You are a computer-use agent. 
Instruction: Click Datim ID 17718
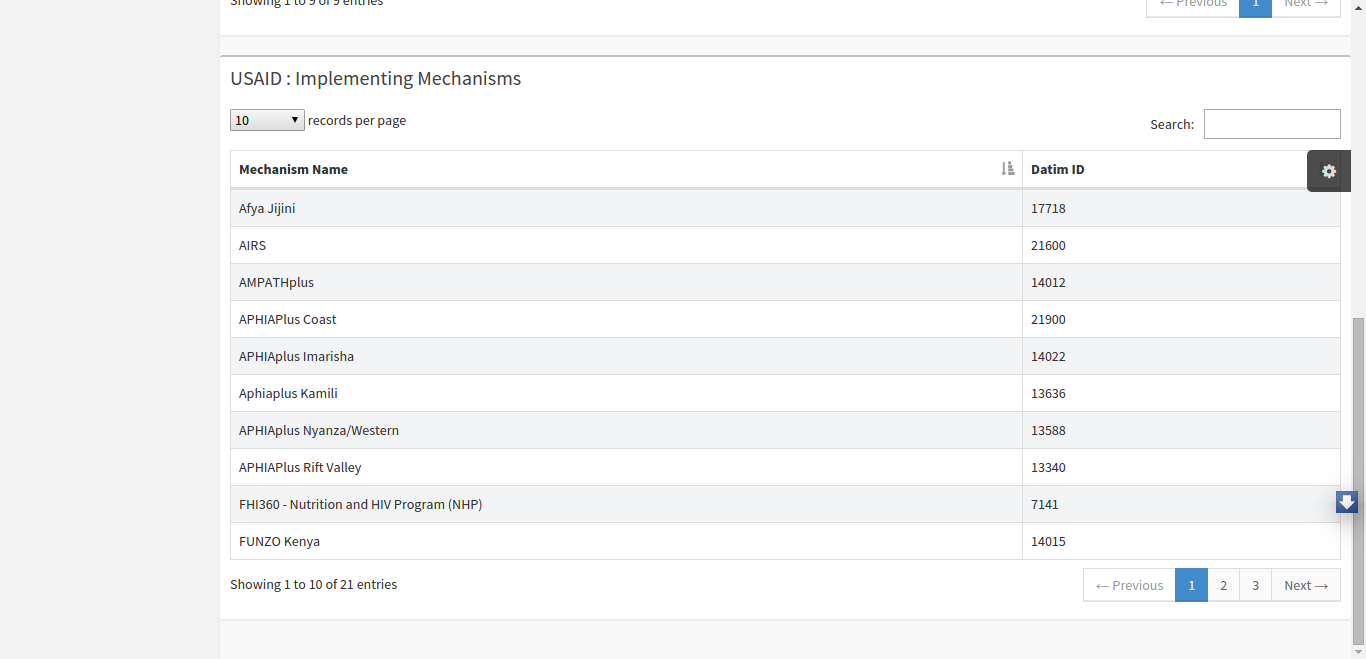coord(1048,208)
